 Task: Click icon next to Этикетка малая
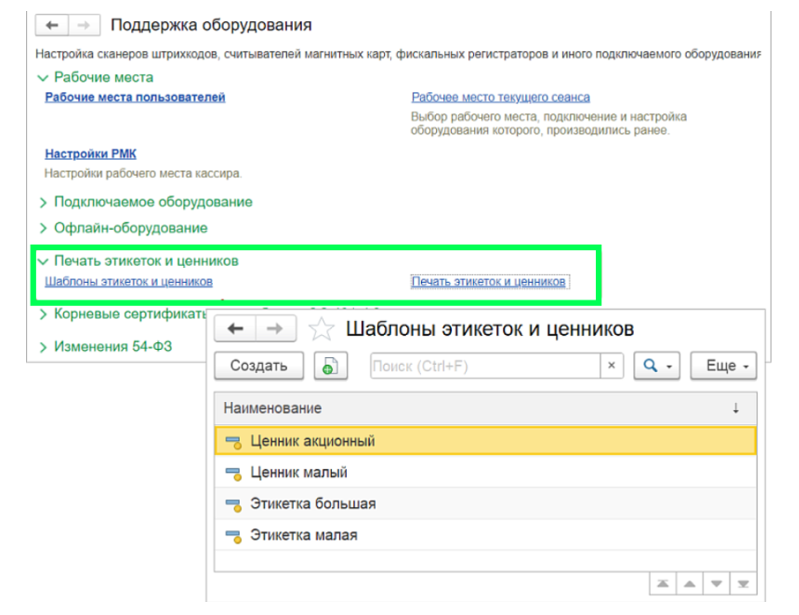click(x=233, y=536)
